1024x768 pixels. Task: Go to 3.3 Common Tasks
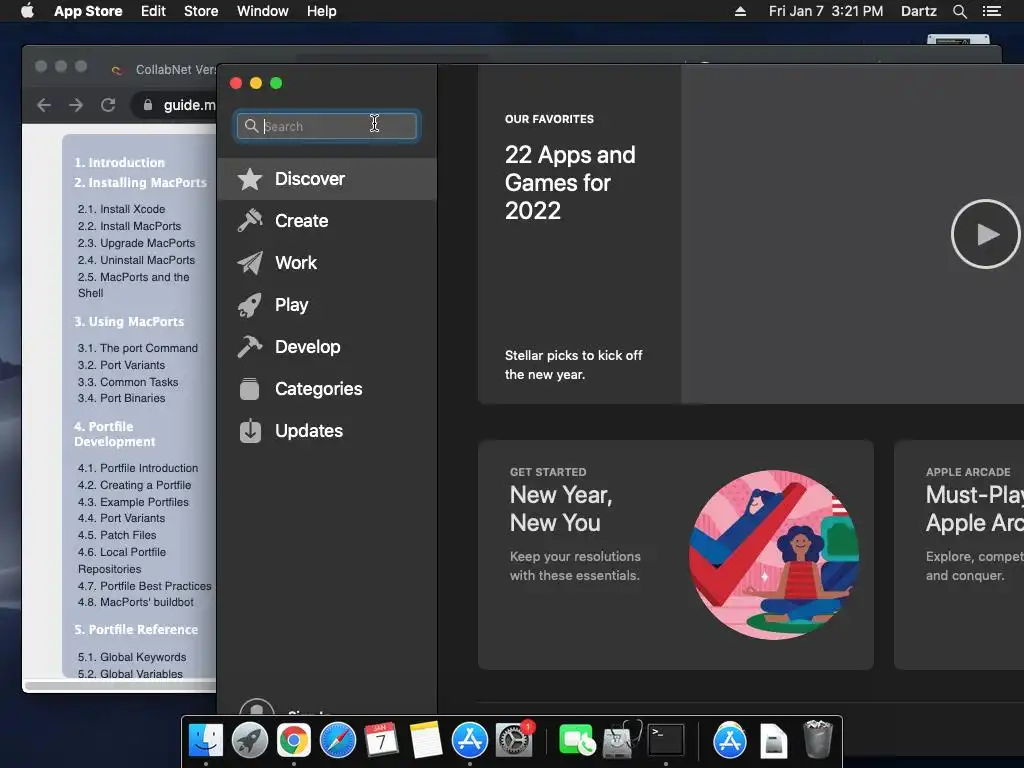click(128, 382)
